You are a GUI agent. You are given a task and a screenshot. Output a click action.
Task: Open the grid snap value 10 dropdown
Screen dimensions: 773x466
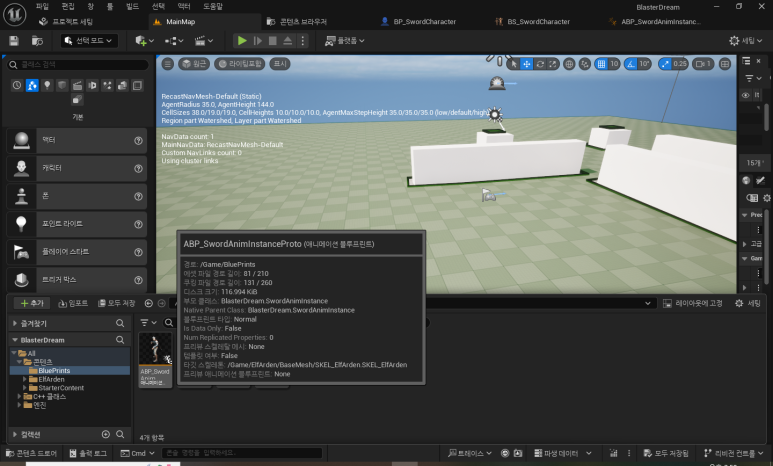coord(614,64)
